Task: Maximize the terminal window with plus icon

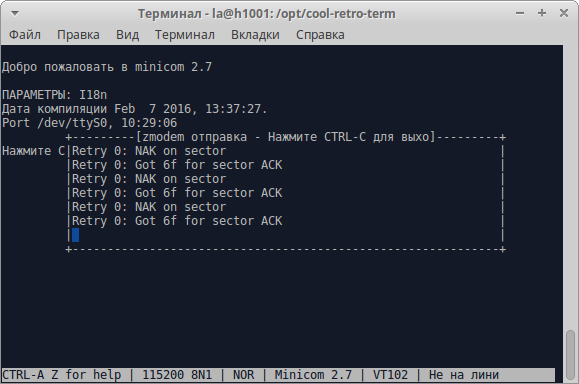Action: [x=542, y=13]
